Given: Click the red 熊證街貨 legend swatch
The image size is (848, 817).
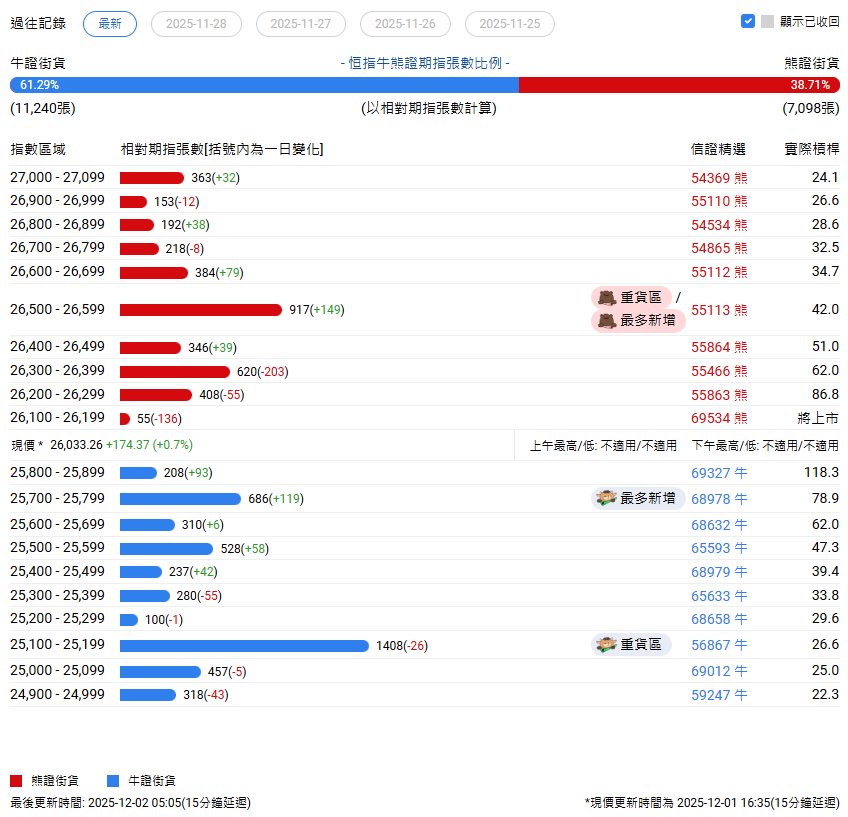Looking at the screenshot, I should click(x=16, y=781).
